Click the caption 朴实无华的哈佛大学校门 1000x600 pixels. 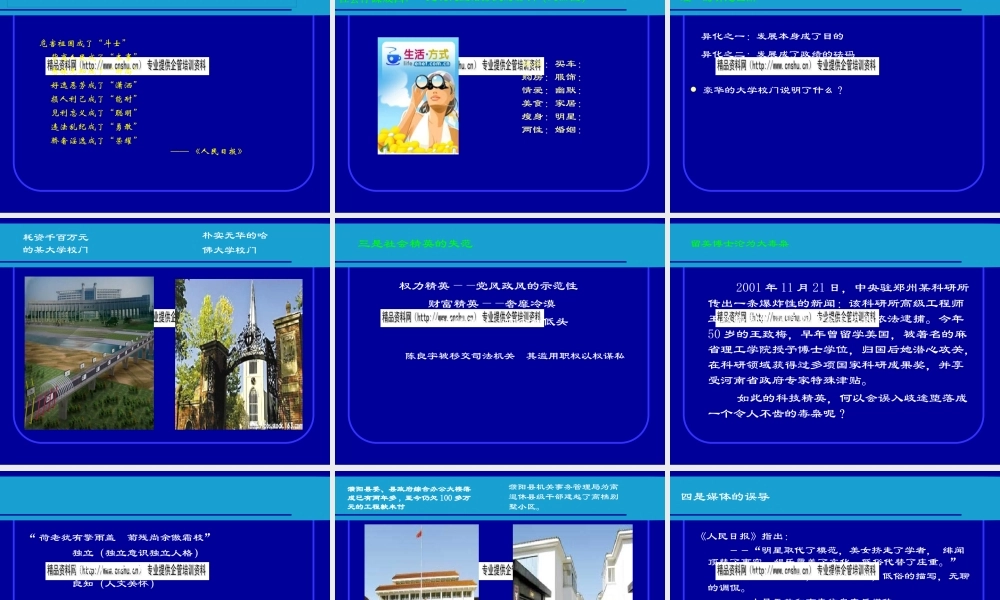(235, 242)
